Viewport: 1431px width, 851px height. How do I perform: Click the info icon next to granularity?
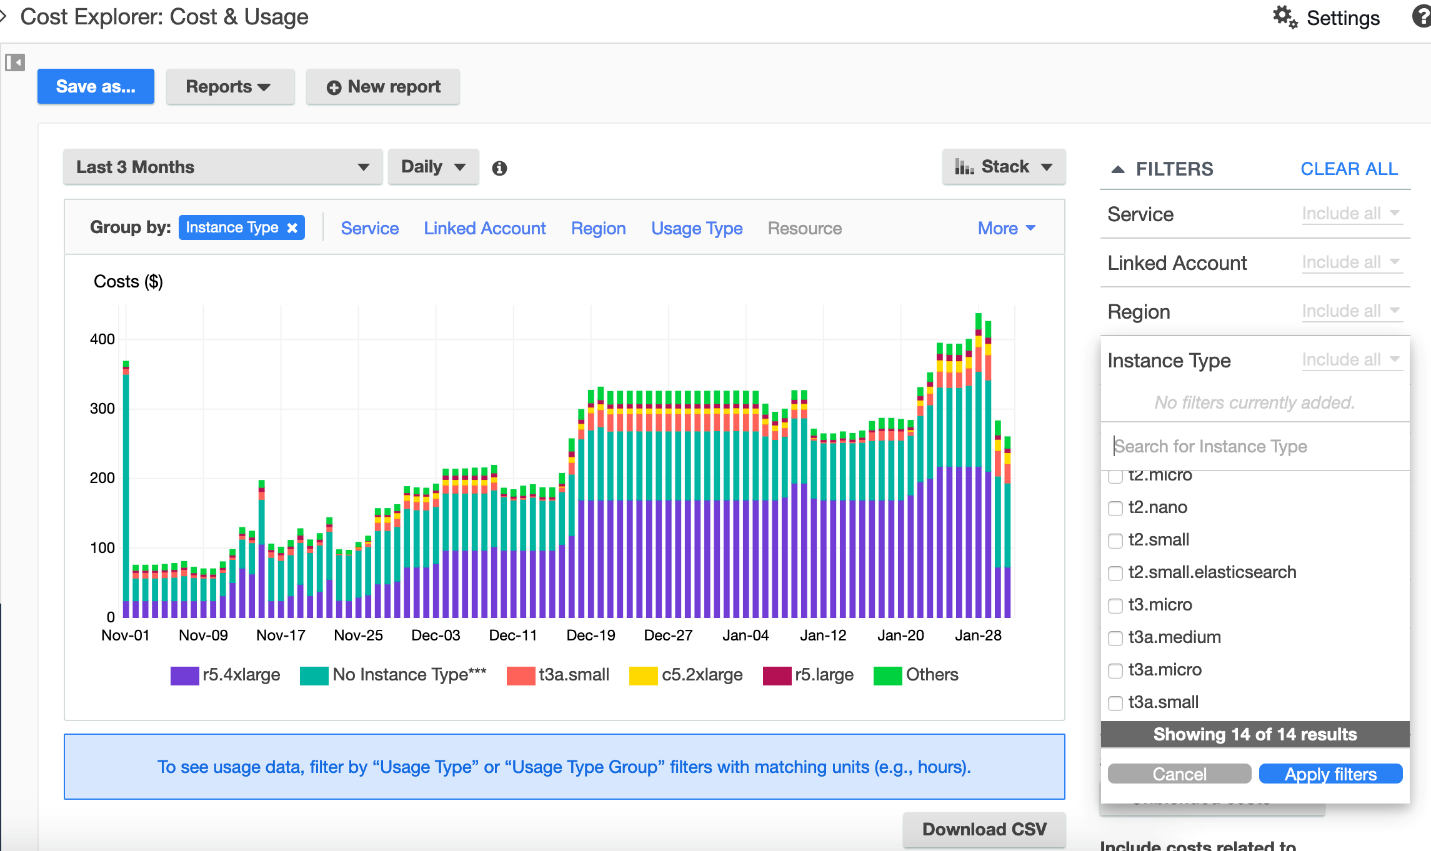click(498, 167)
